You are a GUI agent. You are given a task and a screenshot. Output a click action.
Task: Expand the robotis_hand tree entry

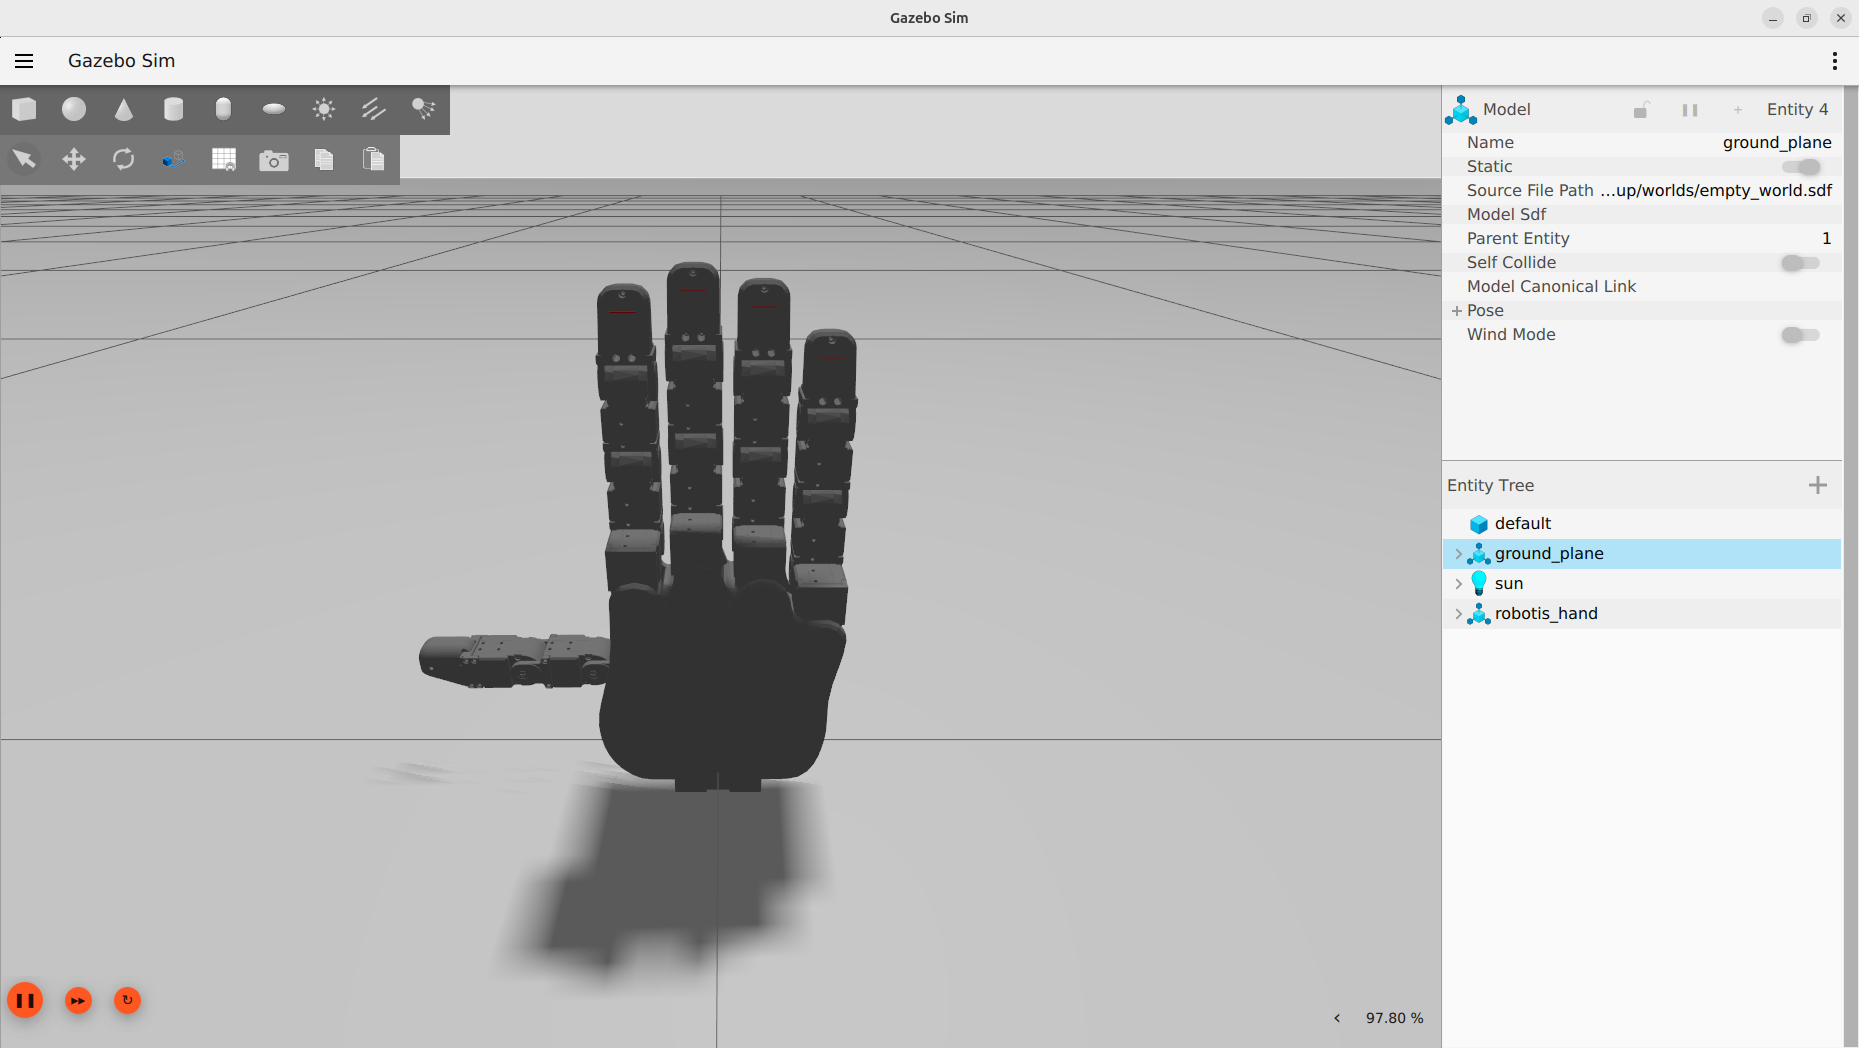pyautogui.click(x=1458, y=614)
